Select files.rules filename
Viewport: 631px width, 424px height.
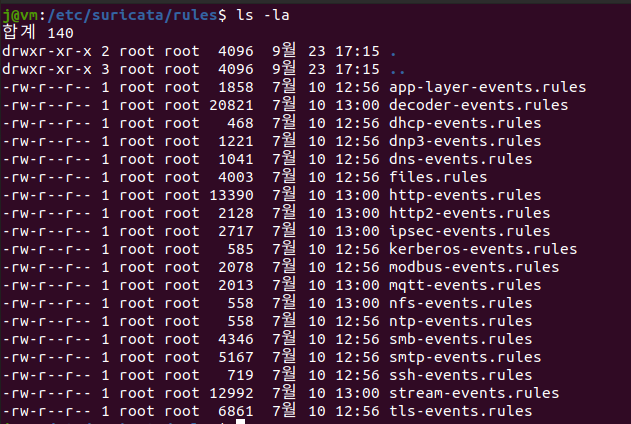coord(438,177)
